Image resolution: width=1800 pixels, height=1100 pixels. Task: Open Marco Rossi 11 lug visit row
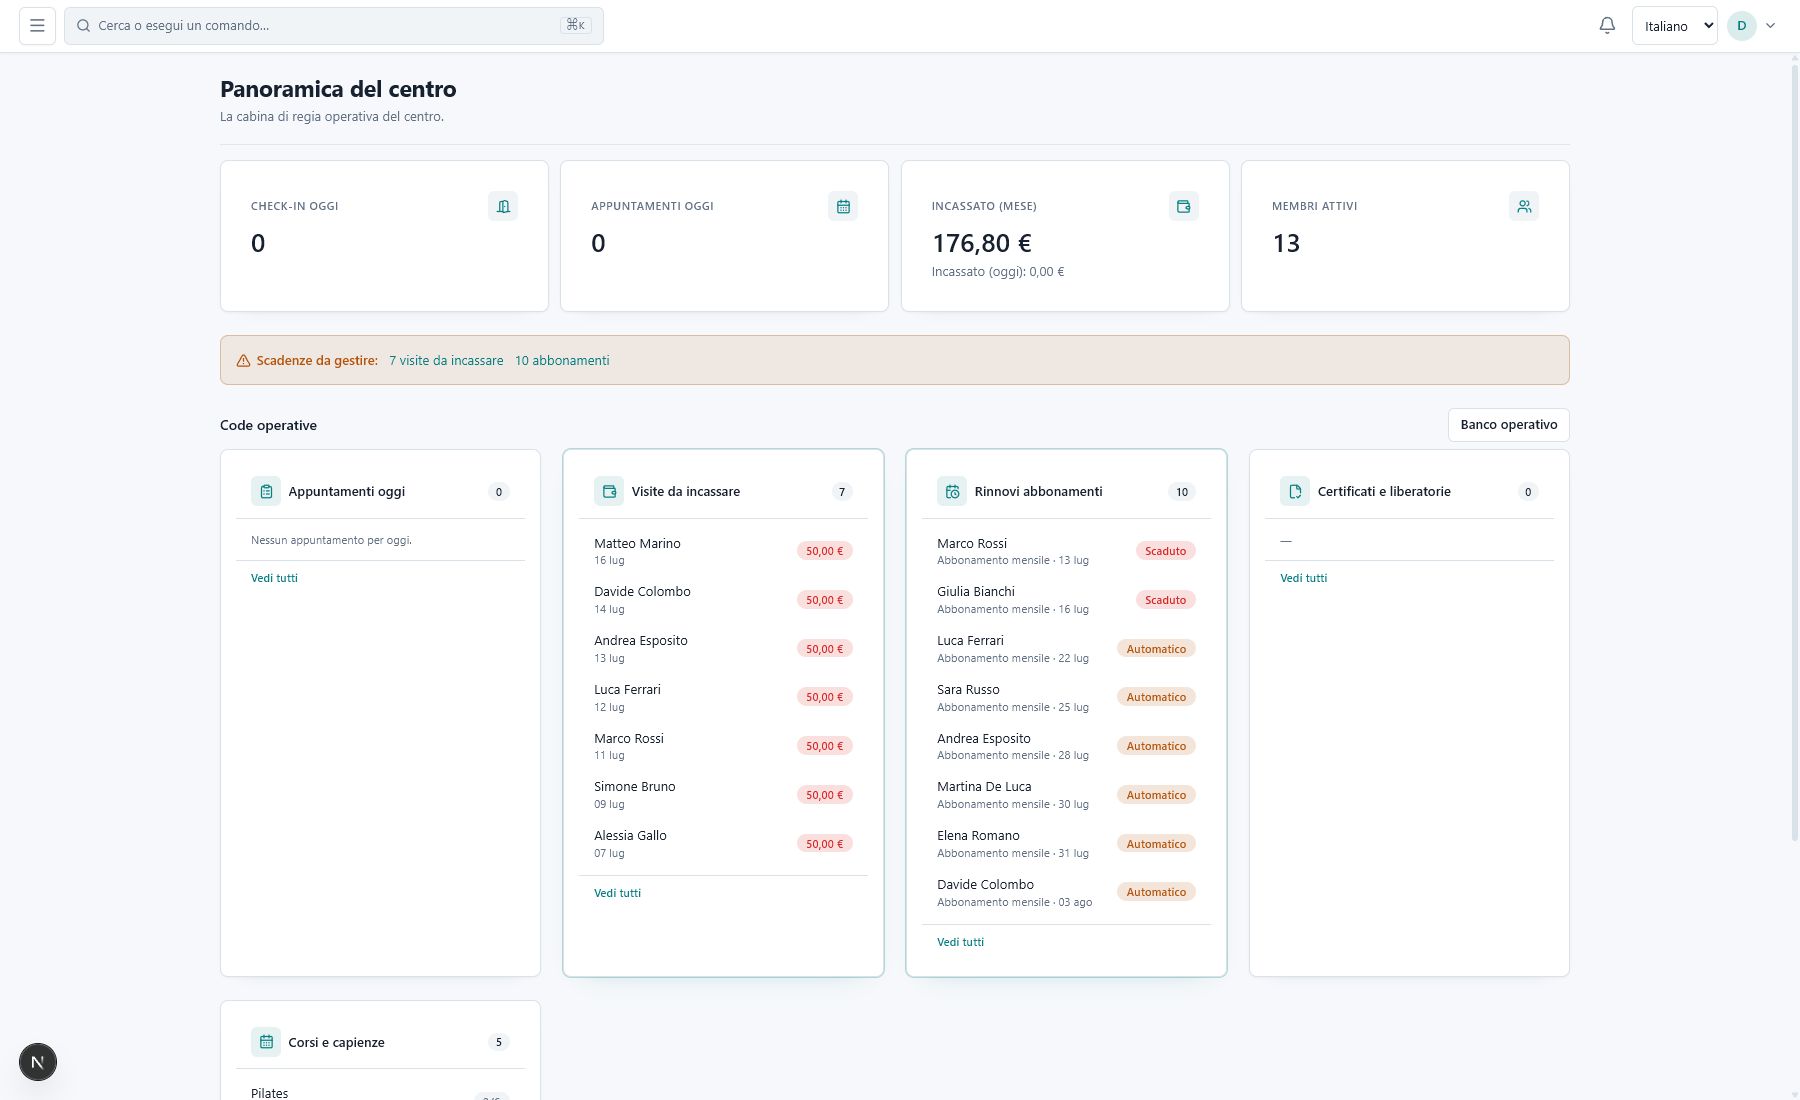click(723, 746)
